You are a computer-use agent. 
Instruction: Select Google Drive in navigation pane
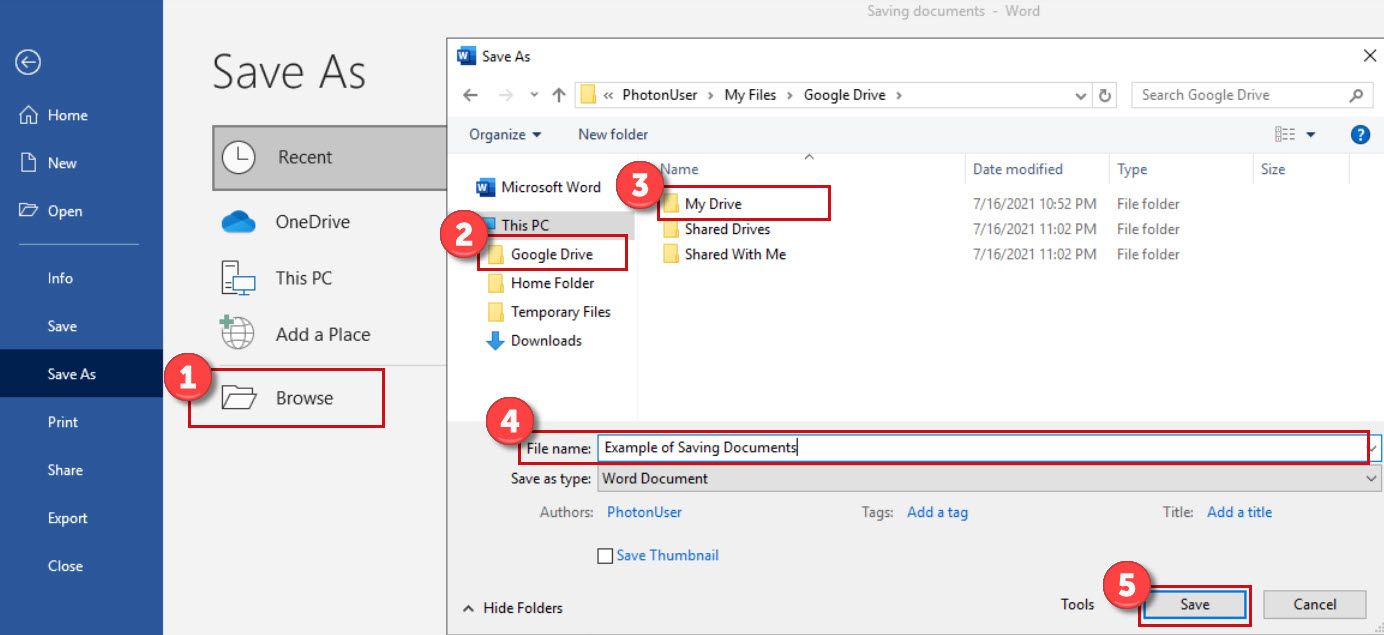coord(552,254)
